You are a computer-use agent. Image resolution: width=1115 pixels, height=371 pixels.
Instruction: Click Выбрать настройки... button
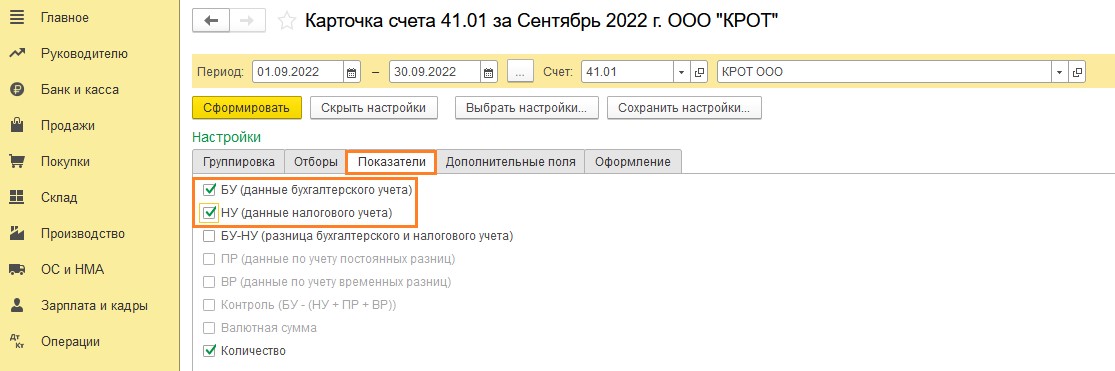pos(527,108)
